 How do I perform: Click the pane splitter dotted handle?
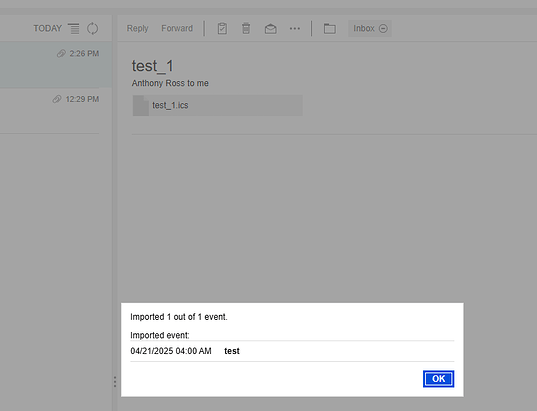pyautogui.click(x=115, y=382)
